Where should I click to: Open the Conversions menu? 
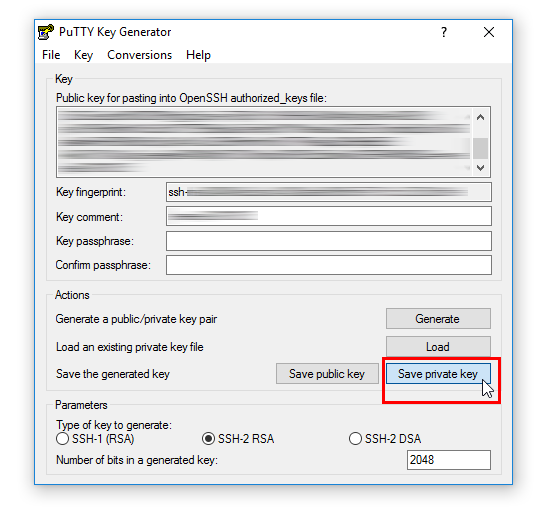(139, 55)
